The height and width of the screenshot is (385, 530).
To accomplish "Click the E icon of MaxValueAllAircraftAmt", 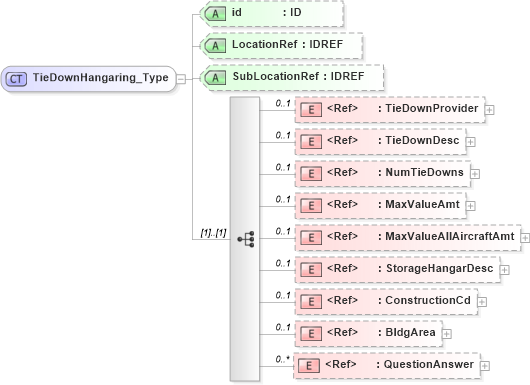I will pos(311,238).
